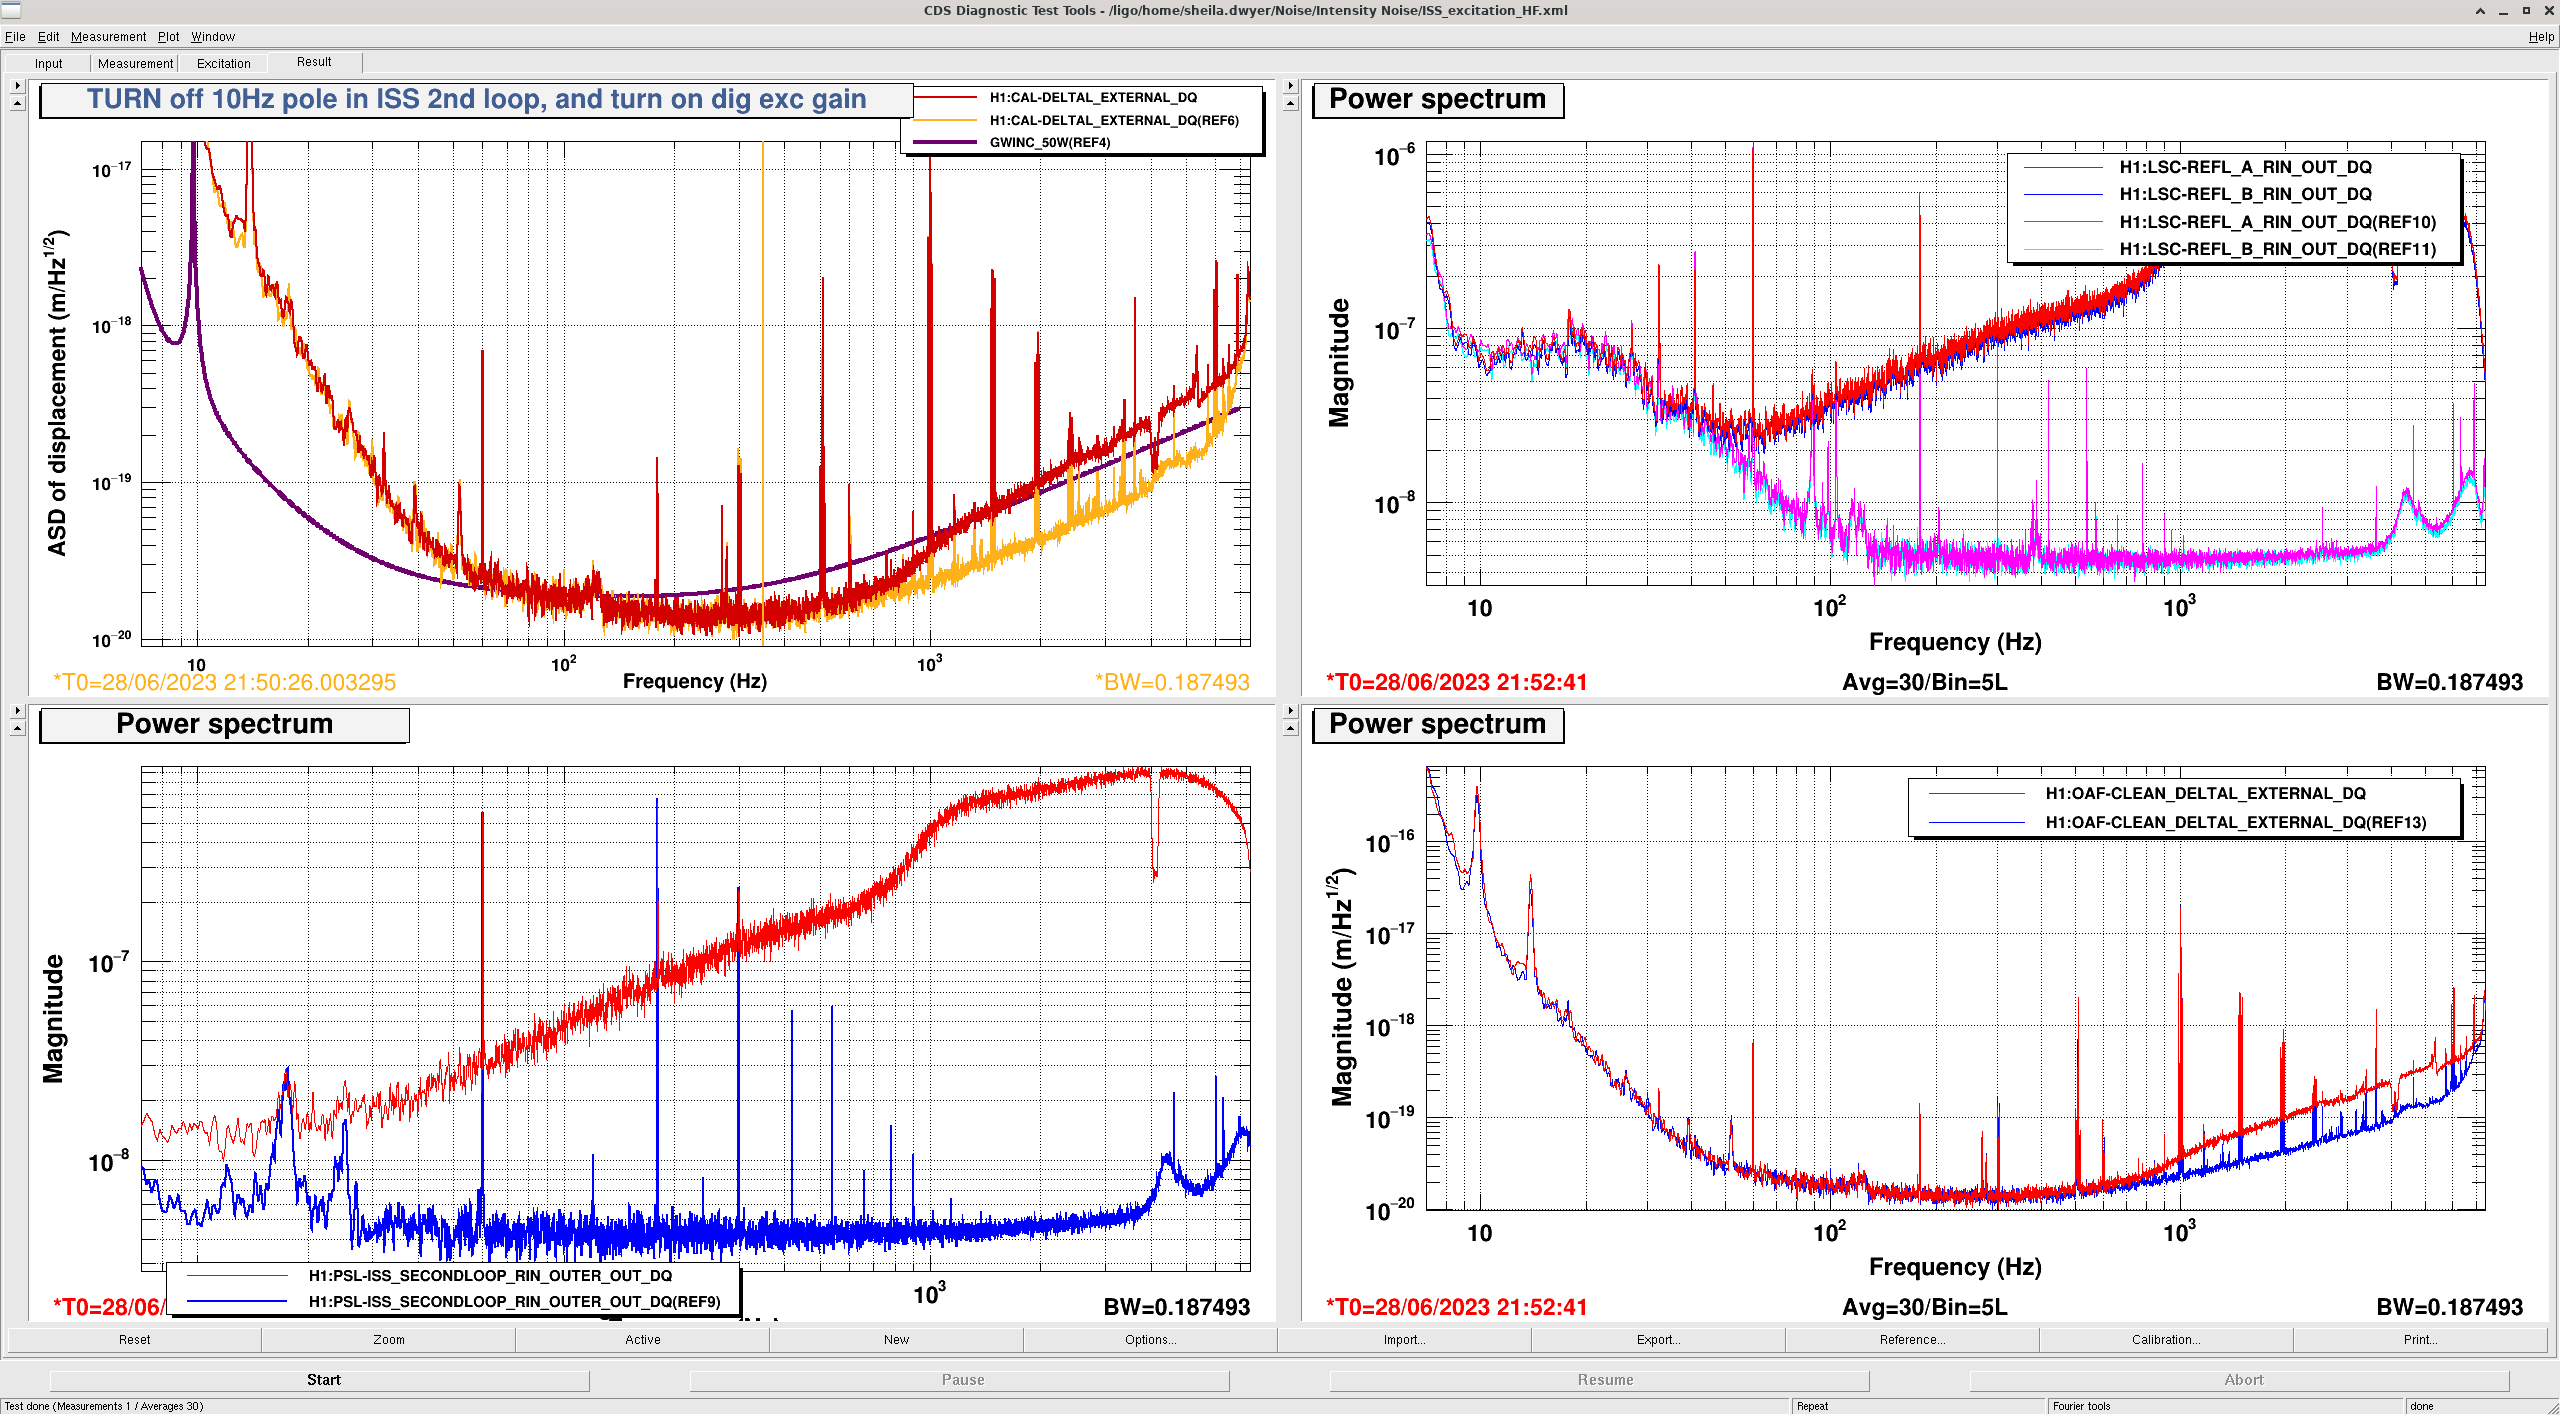The height and width of the screenshot is (1415, 2560).
Task: Click the Reference... button
Action: [x=1912, y=1340]
